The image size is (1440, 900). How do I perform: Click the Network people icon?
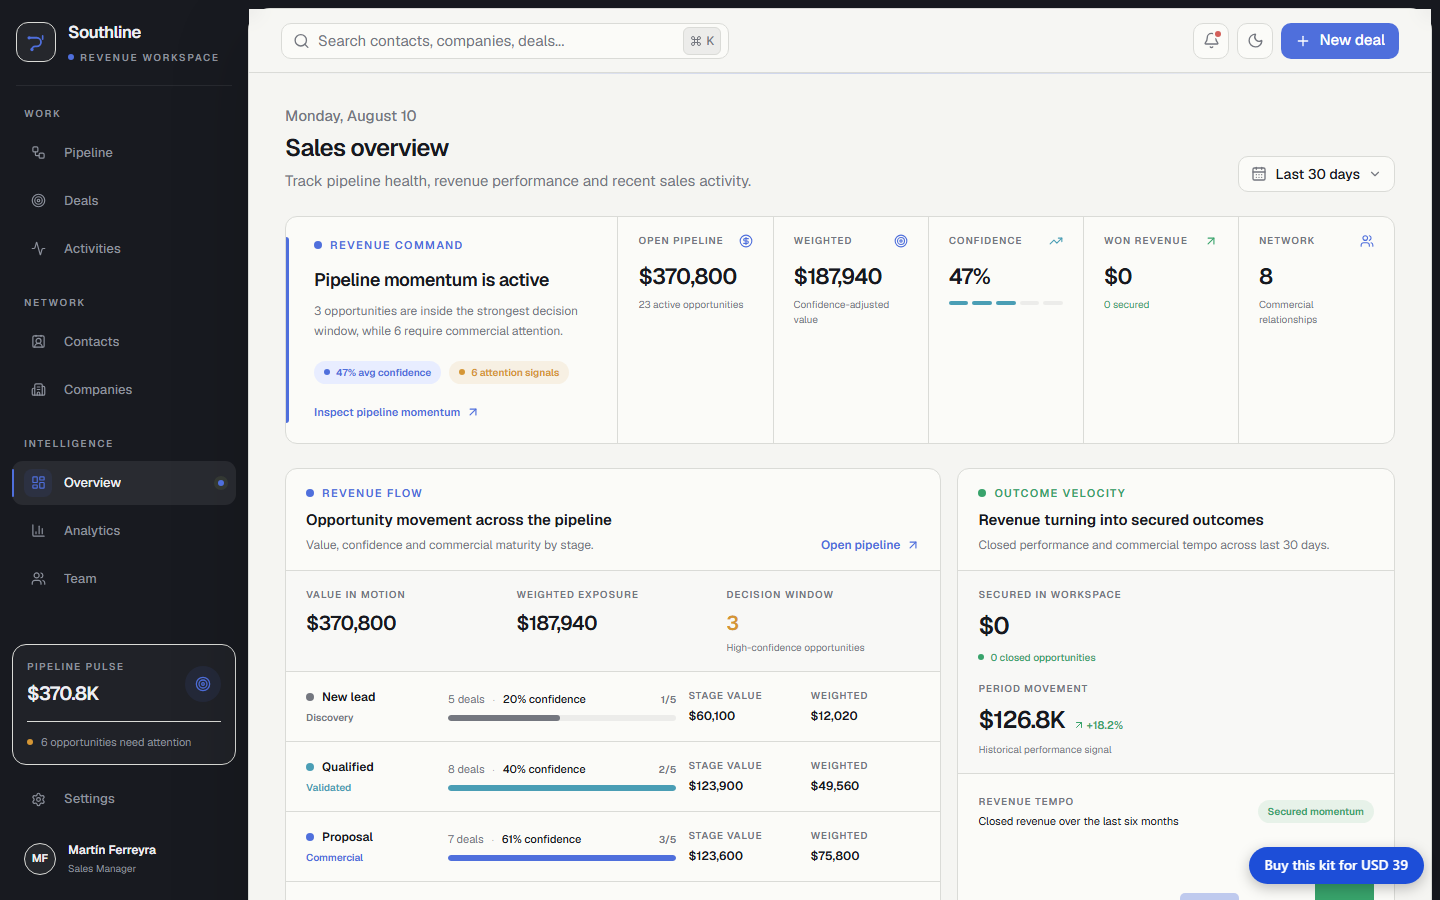click(1367, 241)
